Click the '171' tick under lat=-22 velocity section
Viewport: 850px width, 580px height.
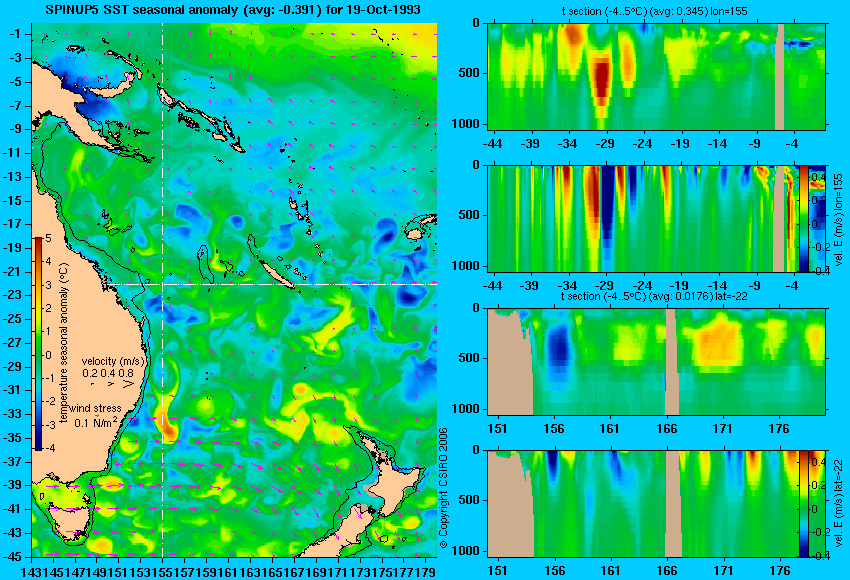(723, 571)
